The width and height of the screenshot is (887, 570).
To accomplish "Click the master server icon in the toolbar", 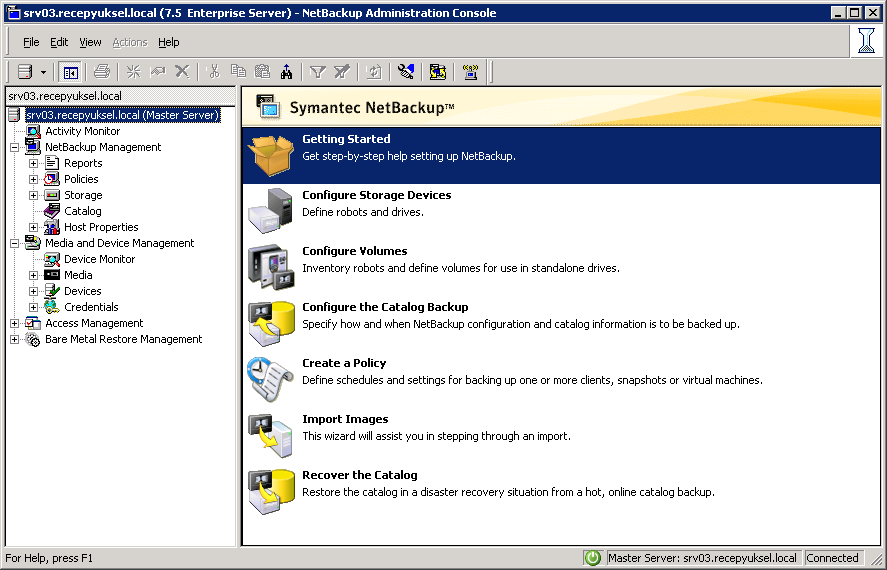I will point(25,72).
